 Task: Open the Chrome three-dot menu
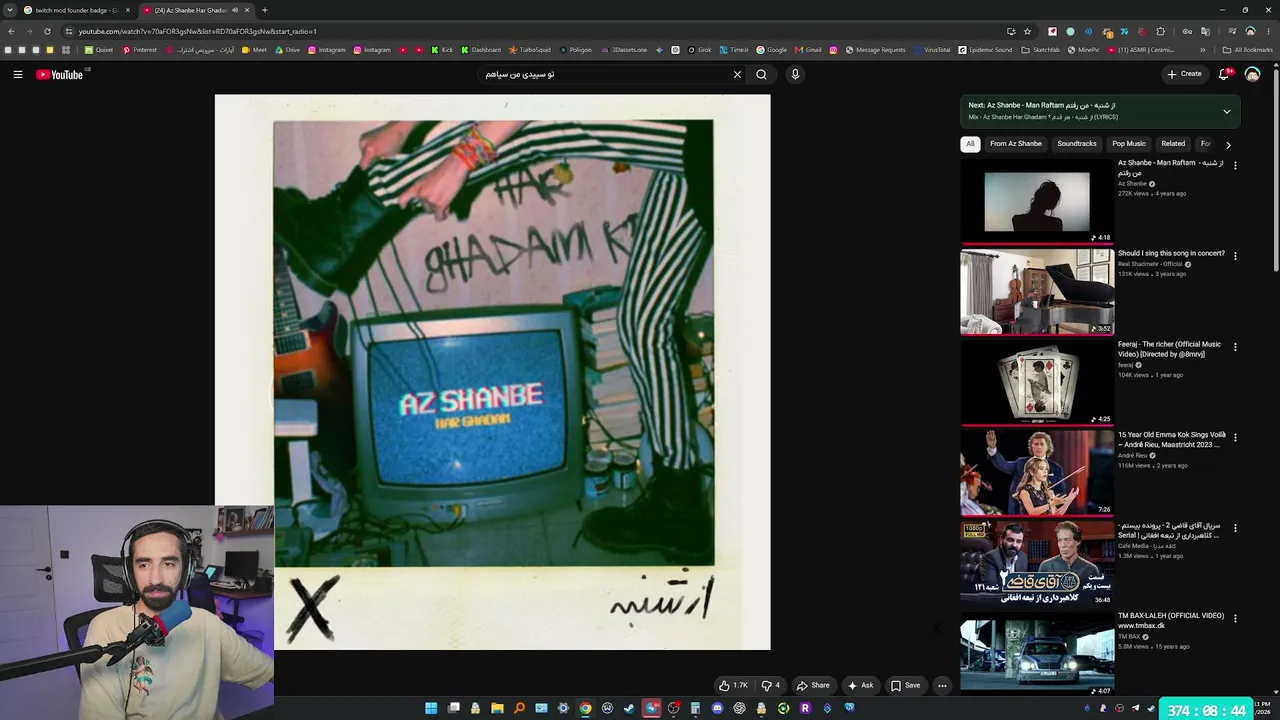coord(1268,31)
